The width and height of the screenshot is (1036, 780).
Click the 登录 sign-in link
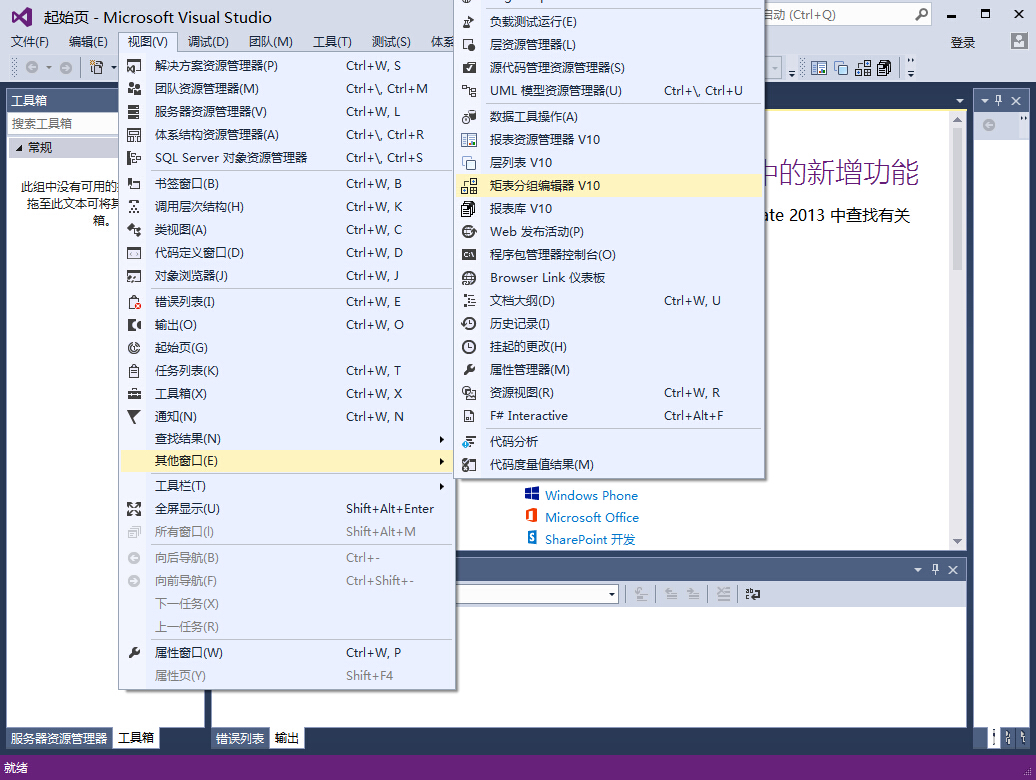pyautogui.click(x=963, y=43)
